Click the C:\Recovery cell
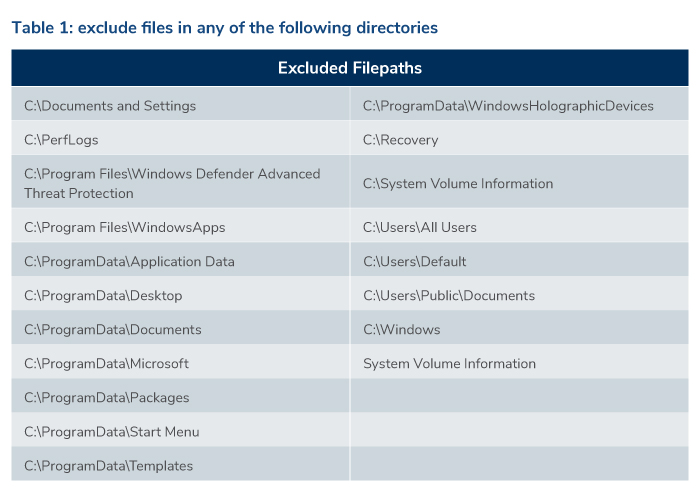The image size is (700, 488). tap(520, 140)
